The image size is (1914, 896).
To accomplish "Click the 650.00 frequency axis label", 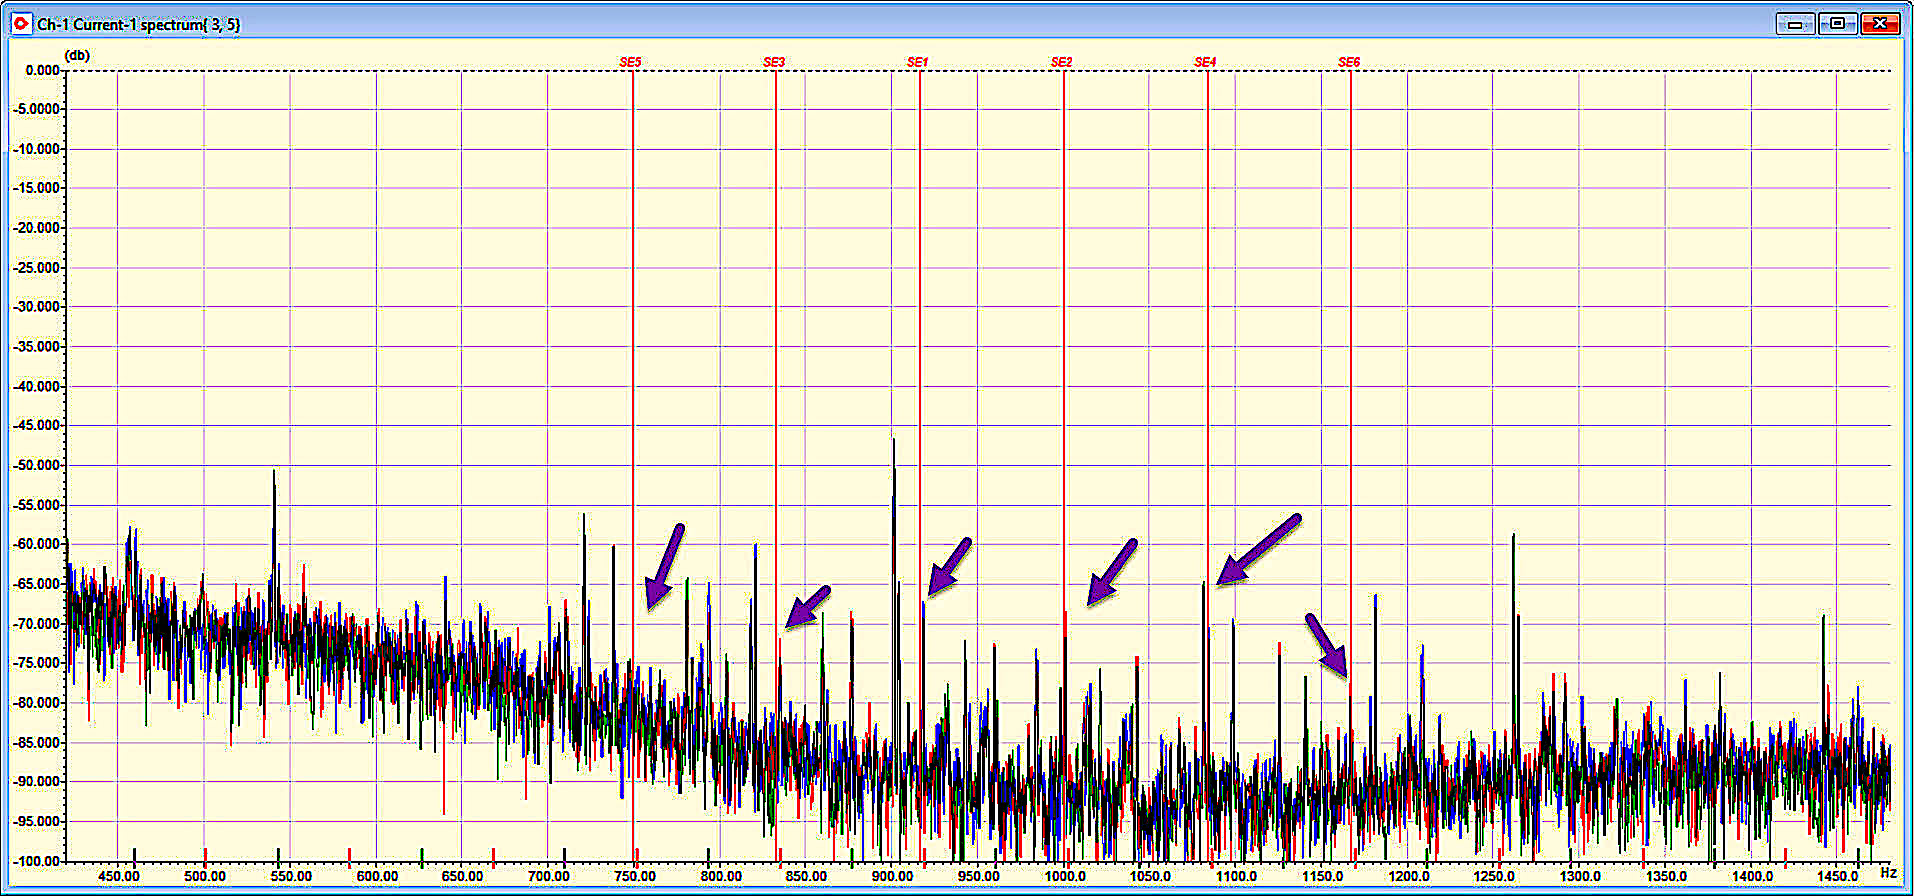I will pyautogui.click(x=462, y=876).
